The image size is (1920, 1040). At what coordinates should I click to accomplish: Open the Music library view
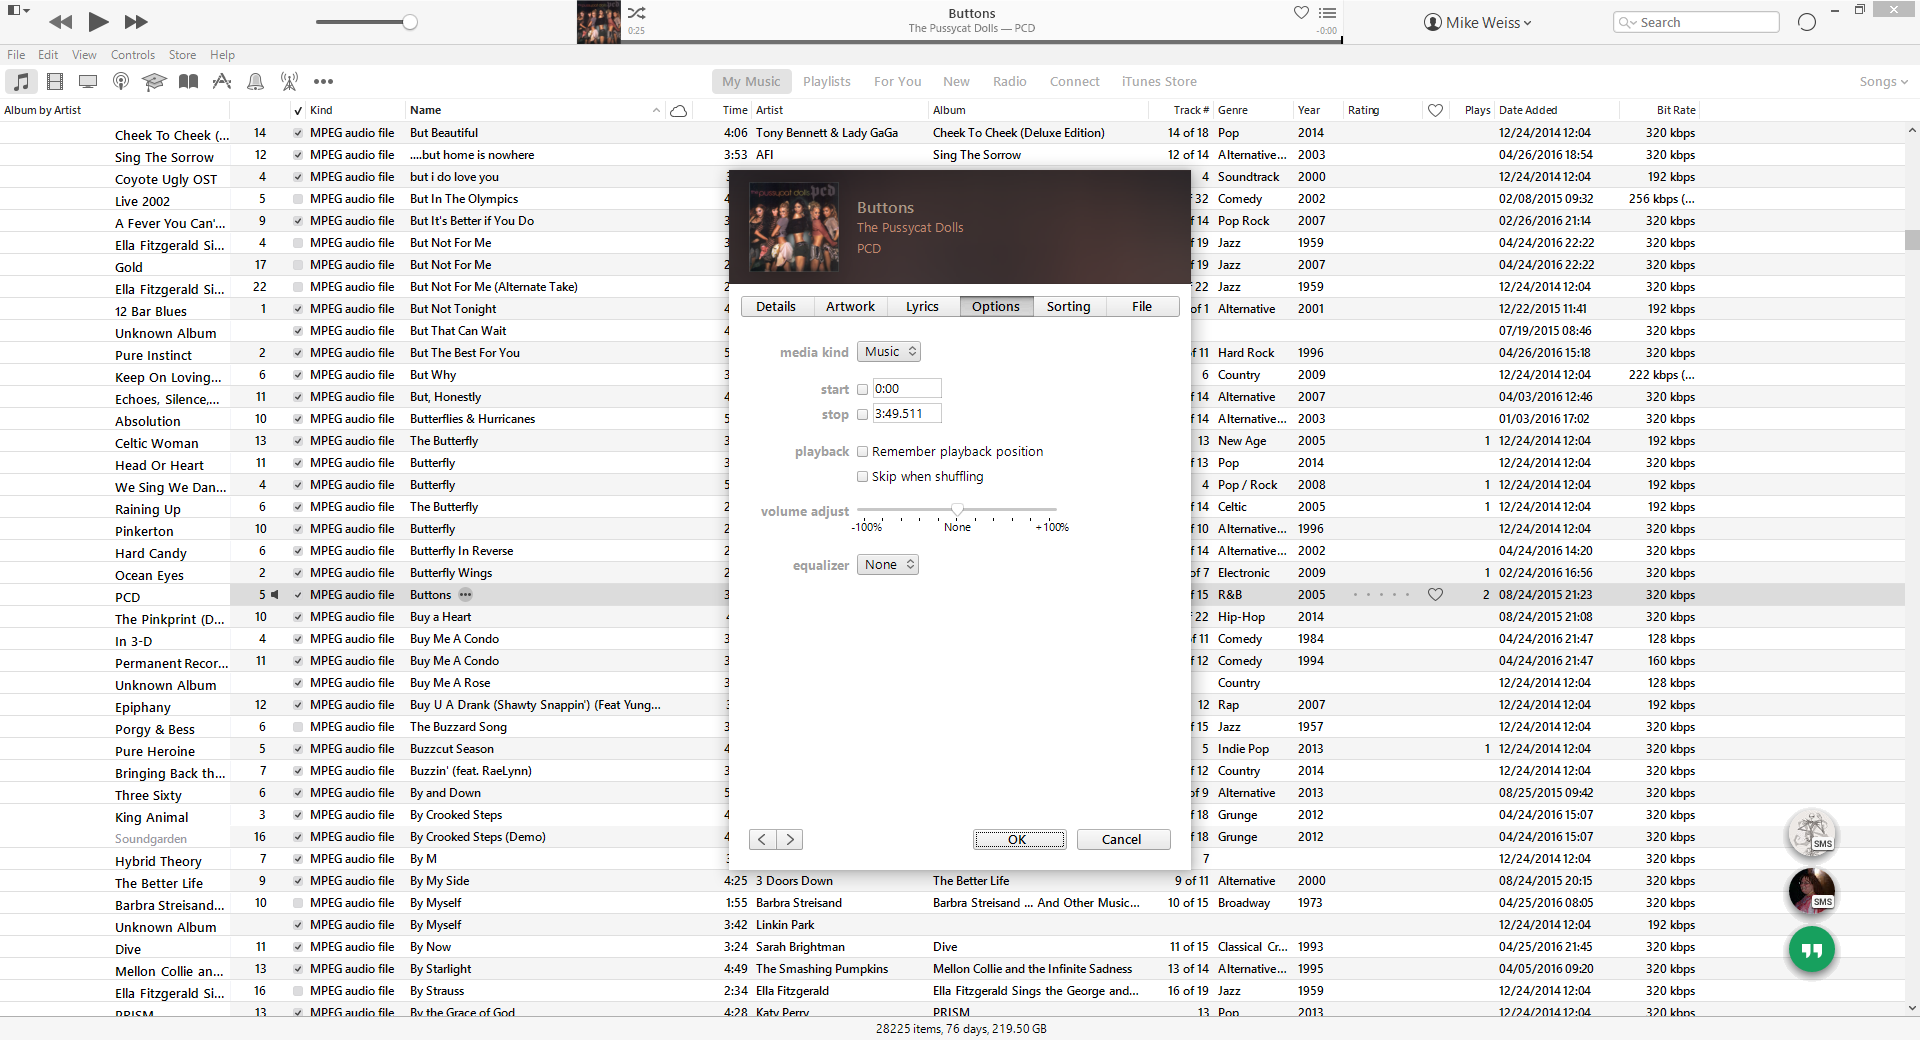[22, 81]
